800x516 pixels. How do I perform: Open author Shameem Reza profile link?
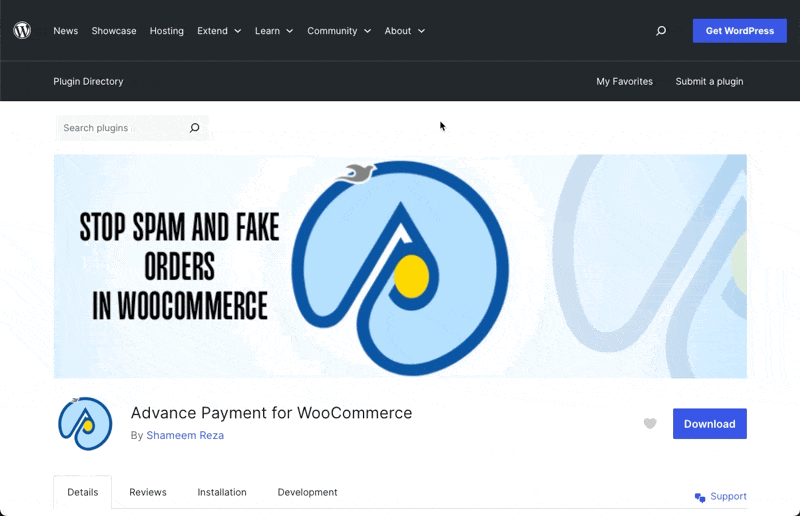185,435
